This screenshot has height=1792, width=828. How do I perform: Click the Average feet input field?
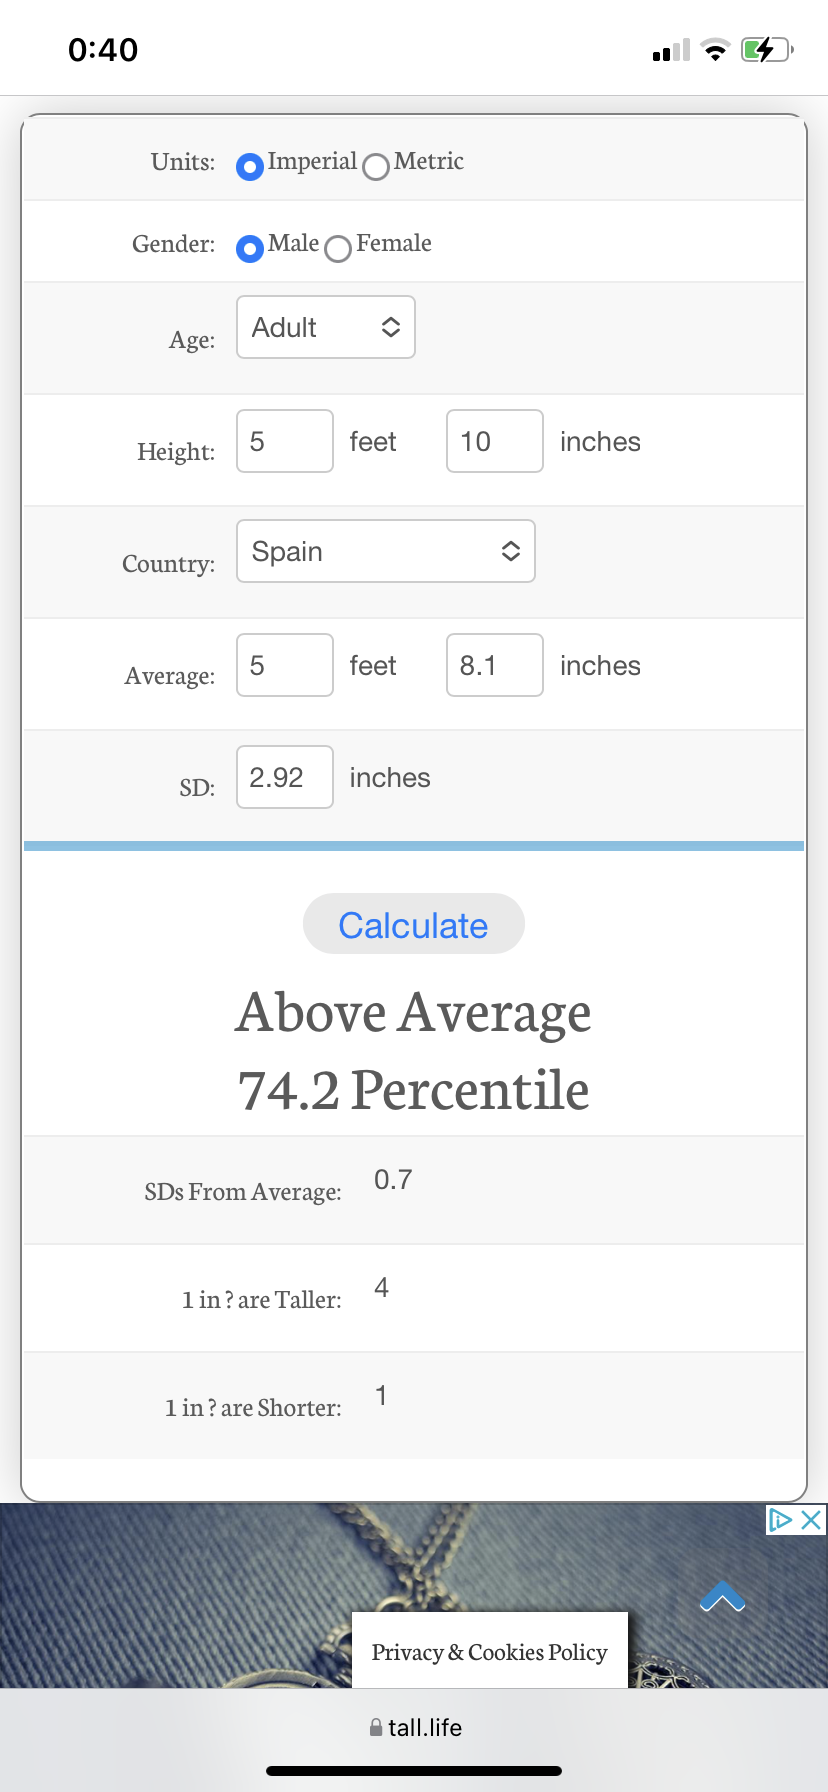click(x=285, y=665)
